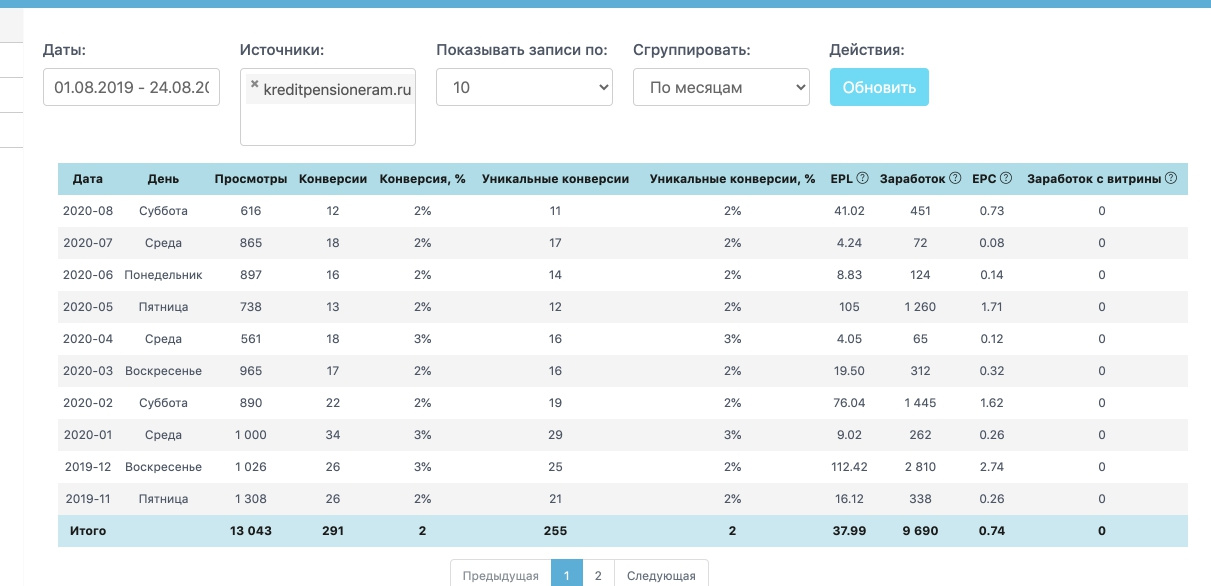The width and height of the screenshot is (1211, 586).
Task: Sort by Уникальные конверсии, % column header
Action: pos(732,179)
